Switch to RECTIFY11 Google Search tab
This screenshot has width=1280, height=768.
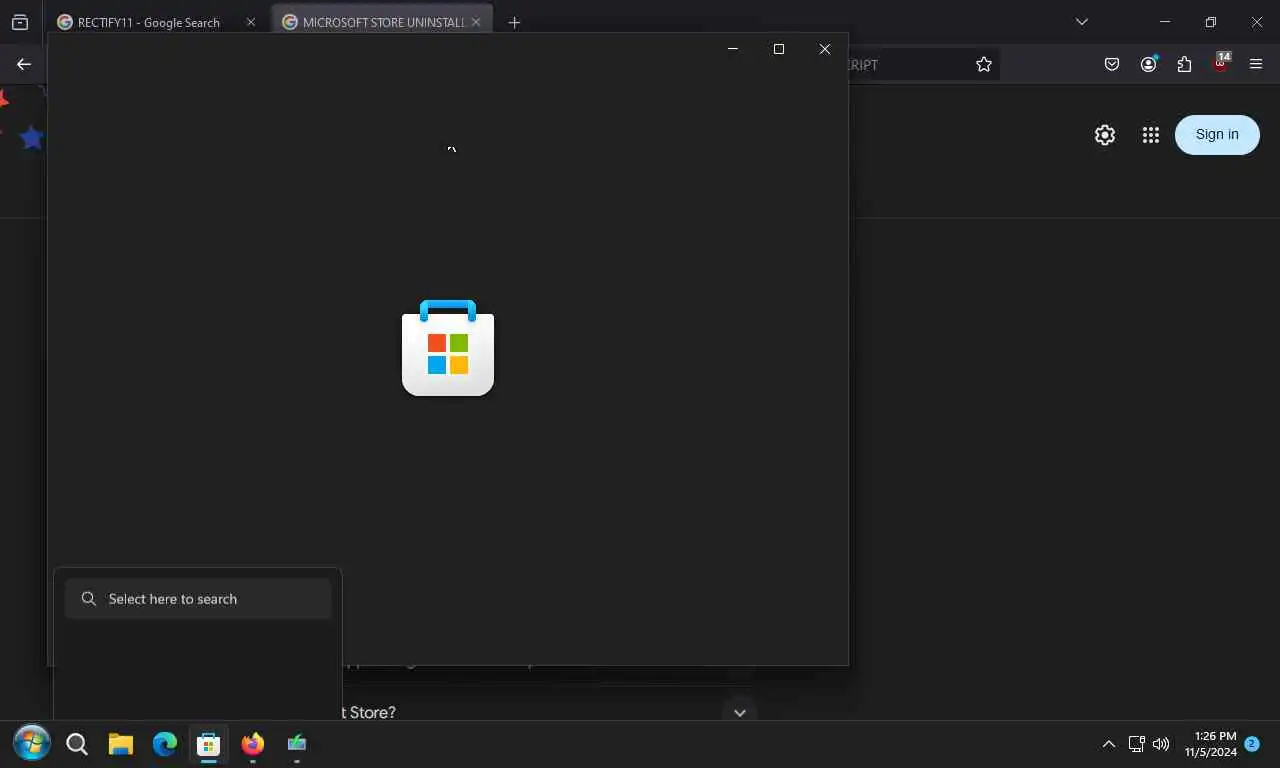click(x=149, y=22)
